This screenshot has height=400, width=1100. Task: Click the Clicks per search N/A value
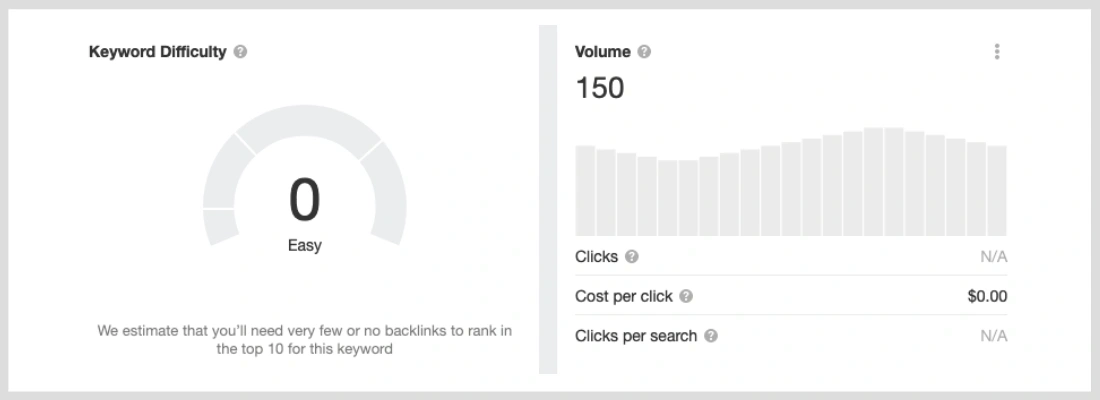pos(993,335)
